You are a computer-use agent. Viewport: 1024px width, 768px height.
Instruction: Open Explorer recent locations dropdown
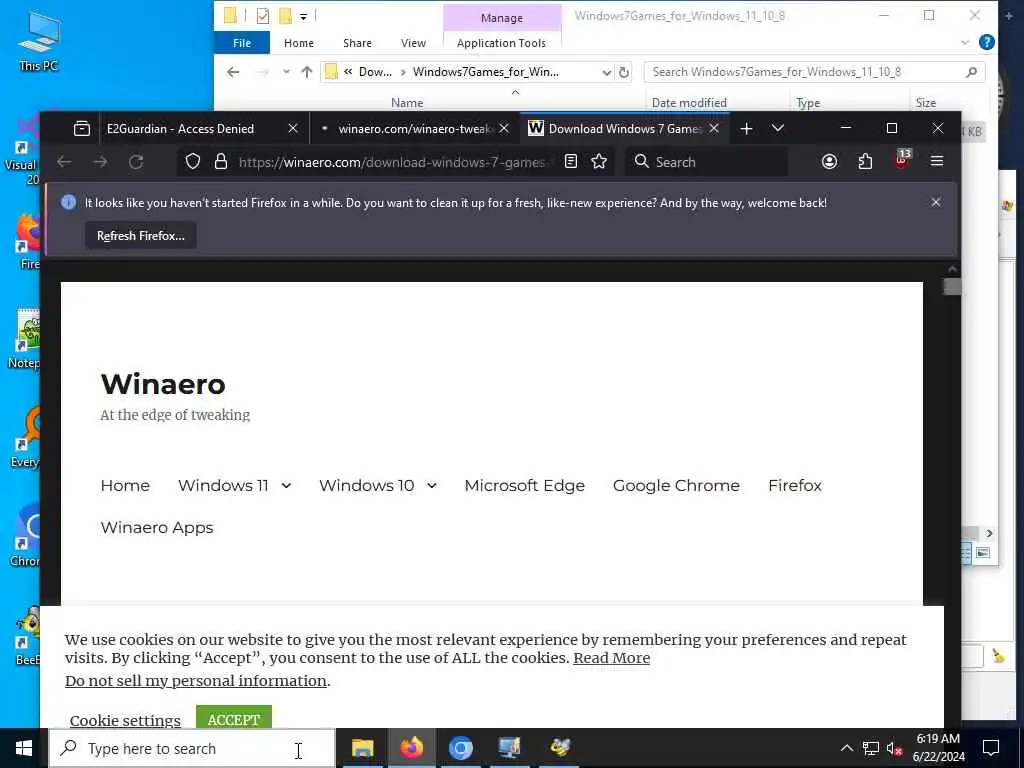286,72
